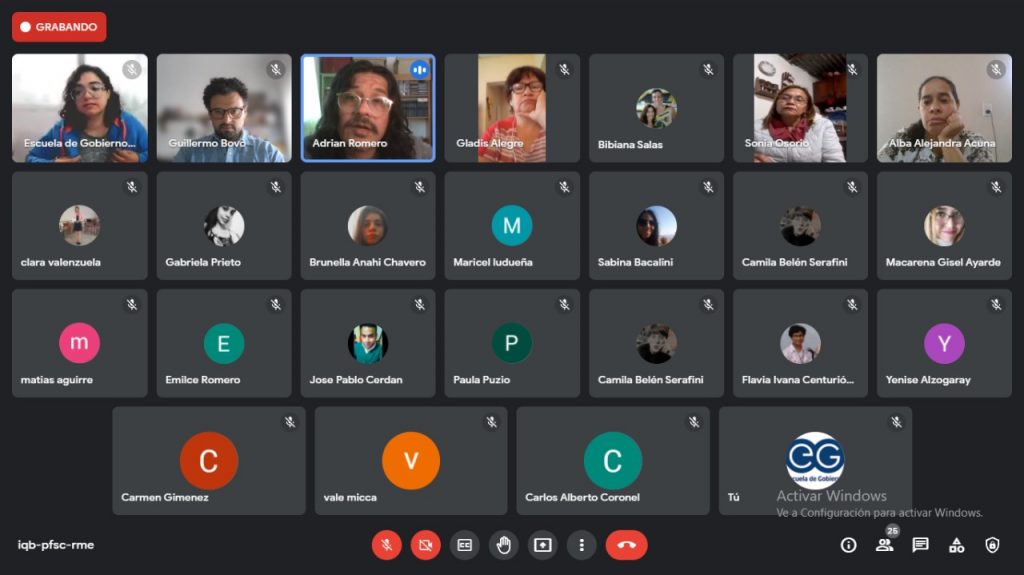Click the Present screen icon
Image resolution: width=1024 pixels, height=575 pixels.
pyautogui.click(x=543, y=545)
